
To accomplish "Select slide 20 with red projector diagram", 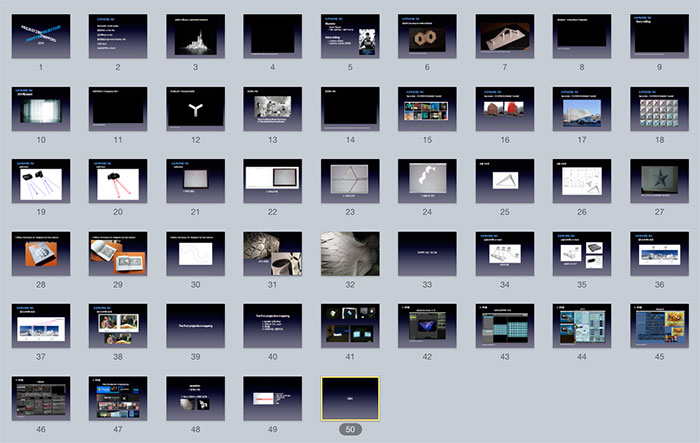I will [118, 181].
